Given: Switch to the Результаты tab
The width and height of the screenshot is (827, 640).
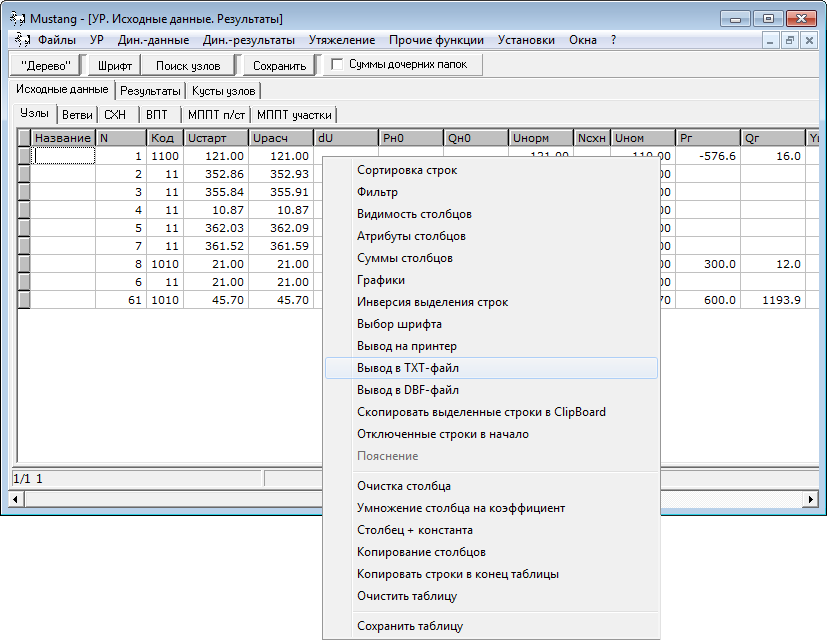Looking at the screenshot, I should click(x=150, y=88).
